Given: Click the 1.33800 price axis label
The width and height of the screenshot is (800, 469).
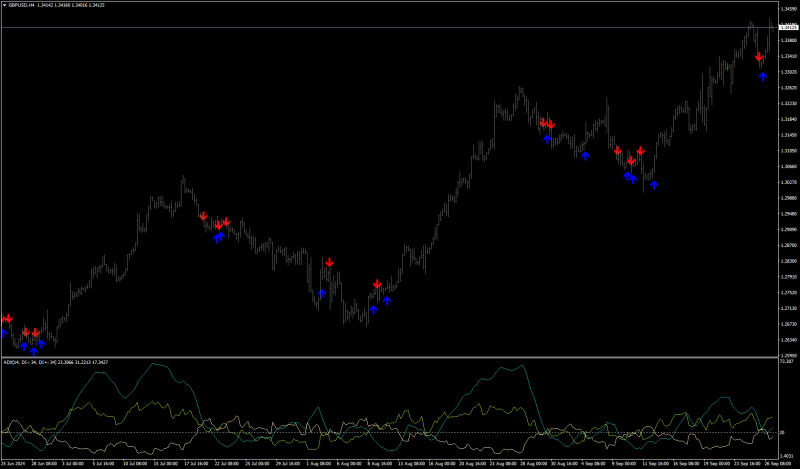Looking at the screenshot, I should pos(789,40).
